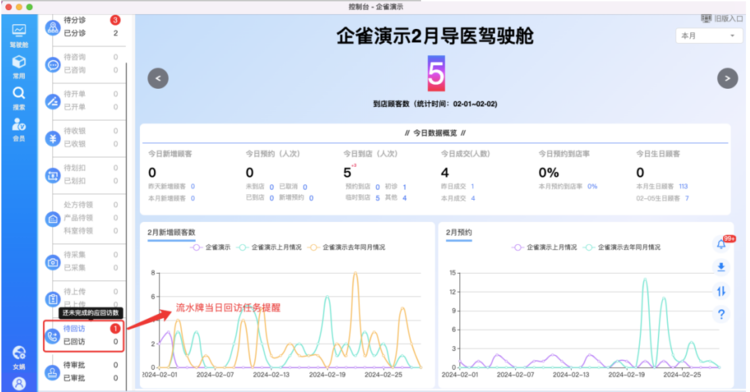Click the big 5 到店顾客数 figure
Viewport: 750px width, 392px height.
pos(436,73)
